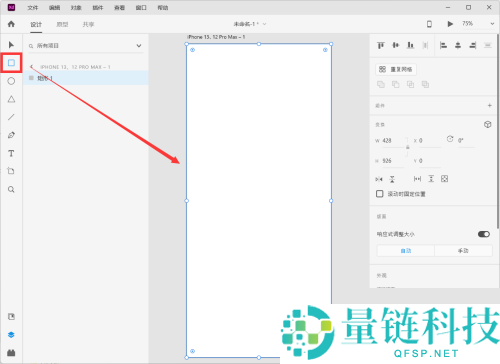Check 'fix position when scrolling' checkbox

click(x=380, y=194)
